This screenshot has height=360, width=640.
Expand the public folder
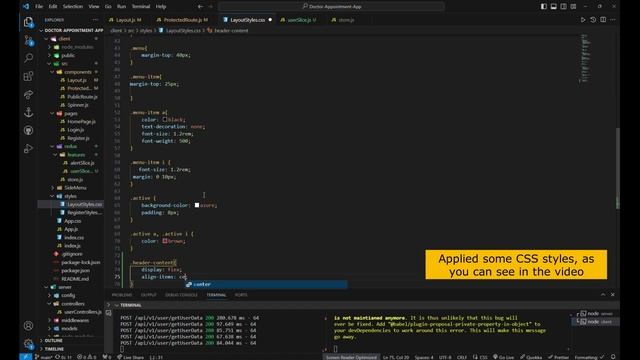tap(68, 56)
